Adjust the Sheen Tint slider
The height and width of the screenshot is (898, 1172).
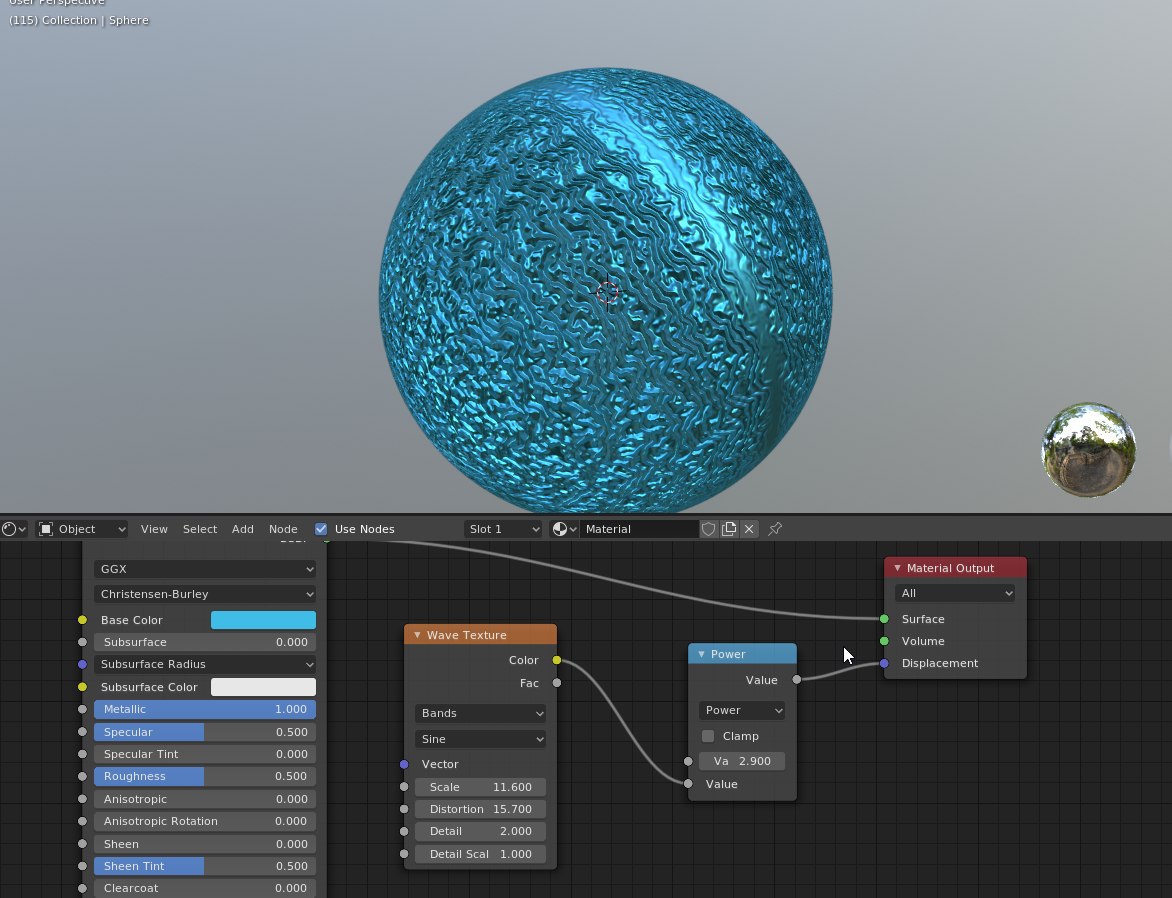(205, 866)
